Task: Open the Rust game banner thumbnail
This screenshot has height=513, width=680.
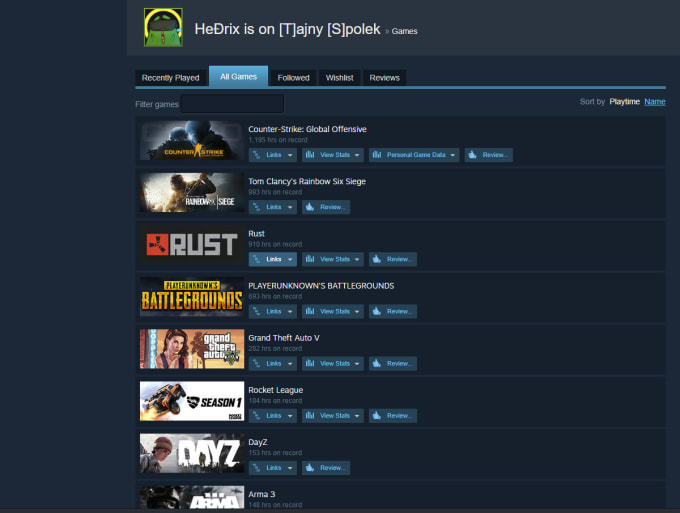Action: click(192, 245)
